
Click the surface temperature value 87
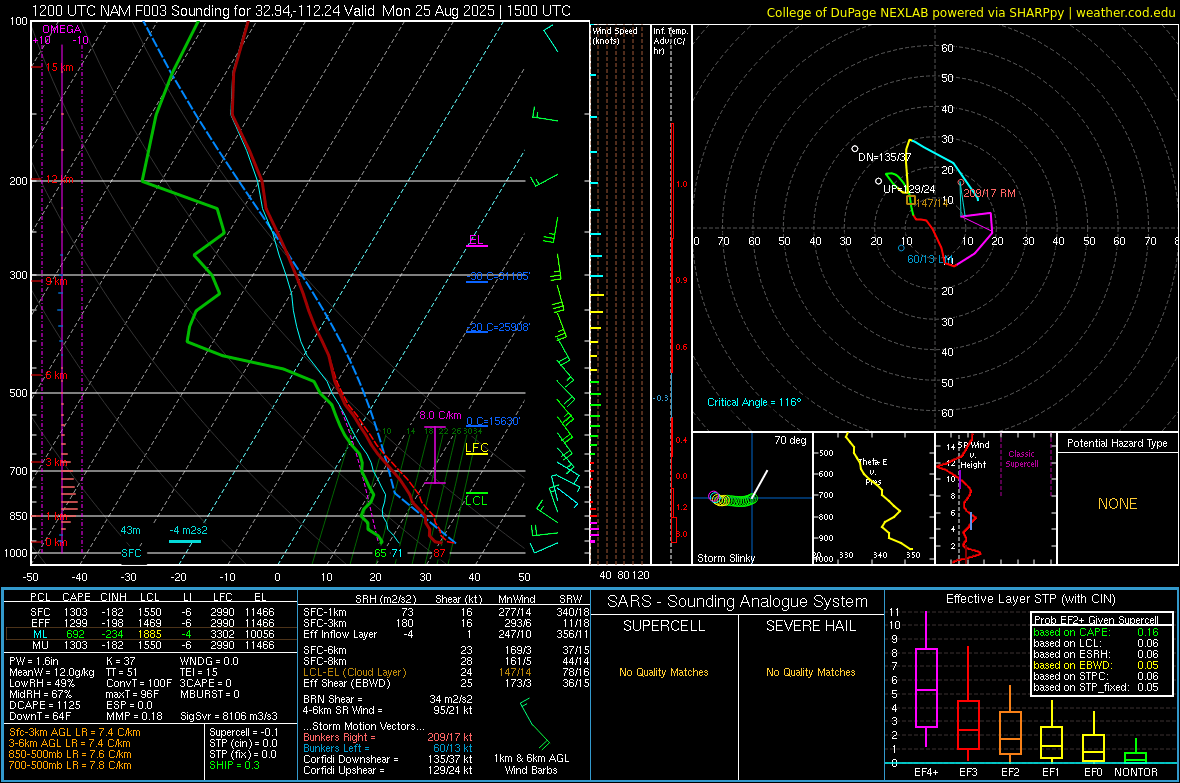(439, 553)
